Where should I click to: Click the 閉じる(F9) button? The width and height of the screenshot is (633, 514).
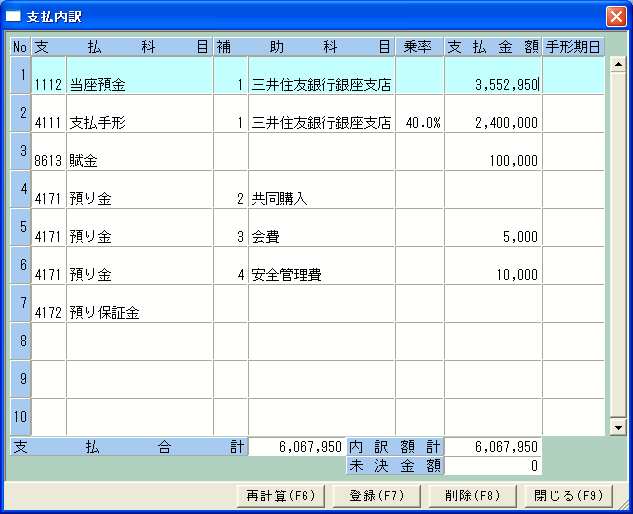tap(567, 495)
